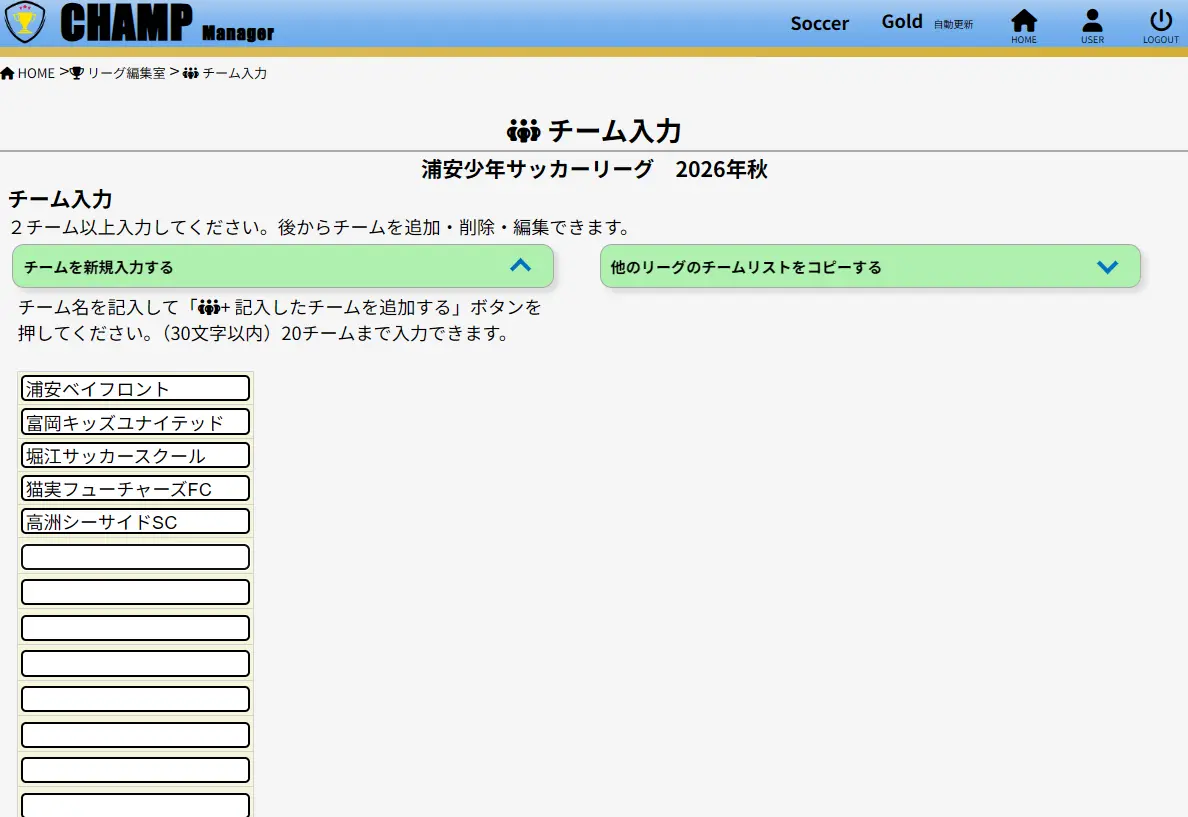Go to HOME via header house icon
1188x817 pixels.
pos(1024,27)
